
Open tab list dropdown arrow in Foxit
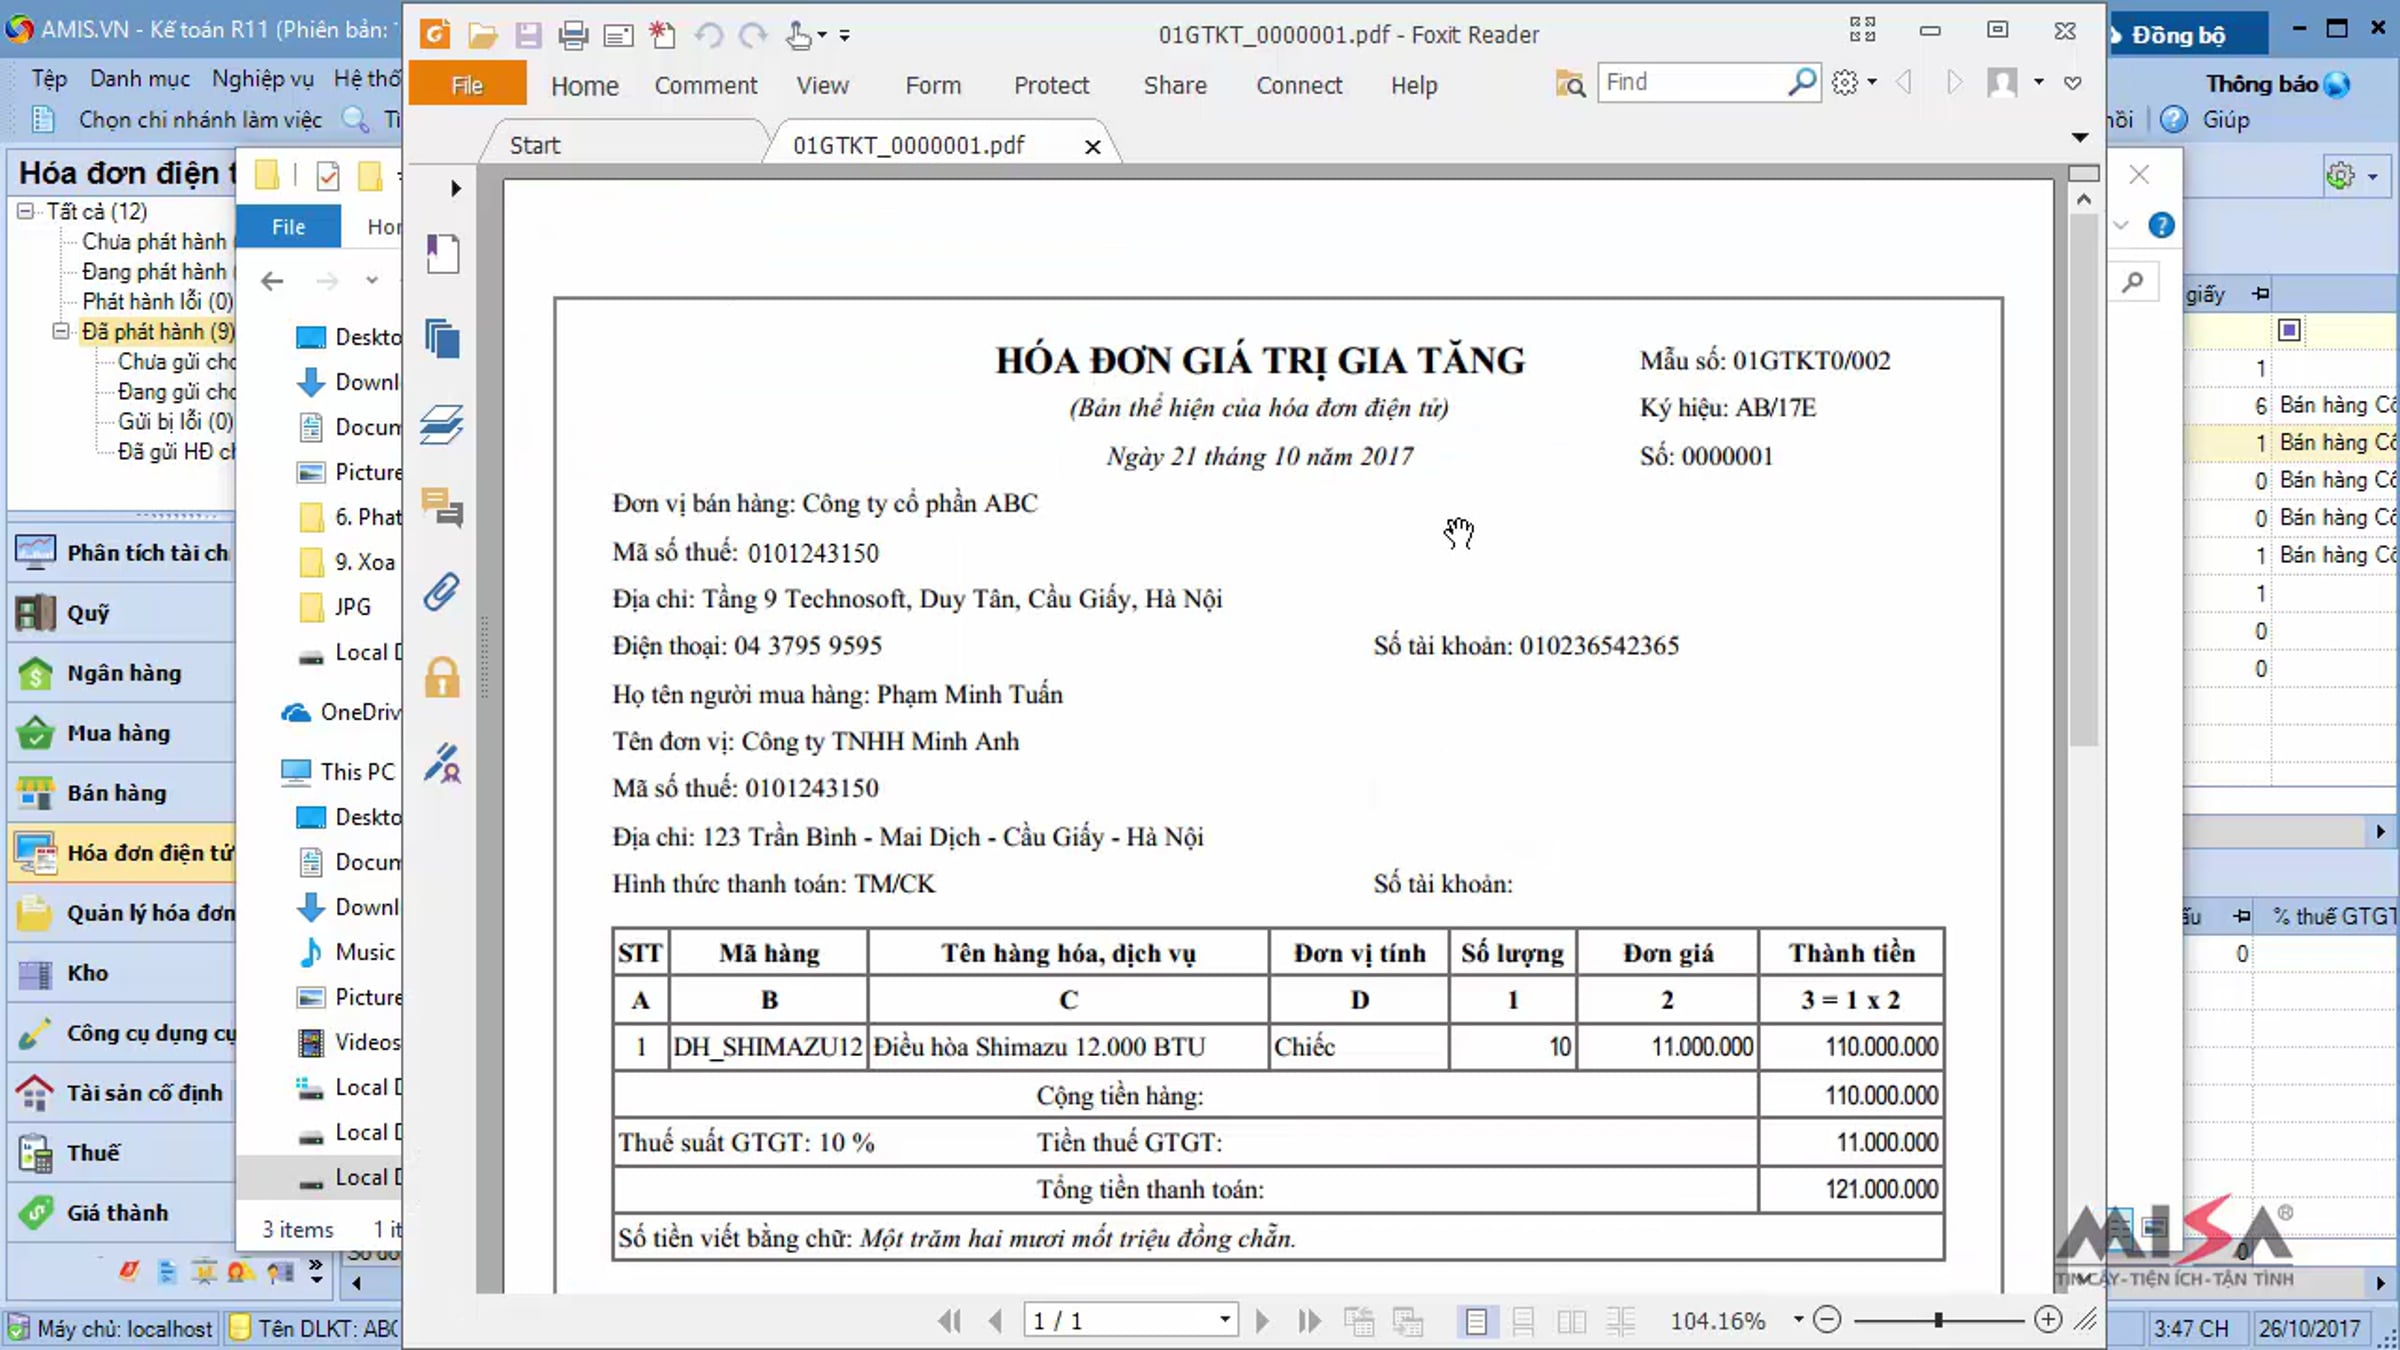click(x=2080, y=137)
